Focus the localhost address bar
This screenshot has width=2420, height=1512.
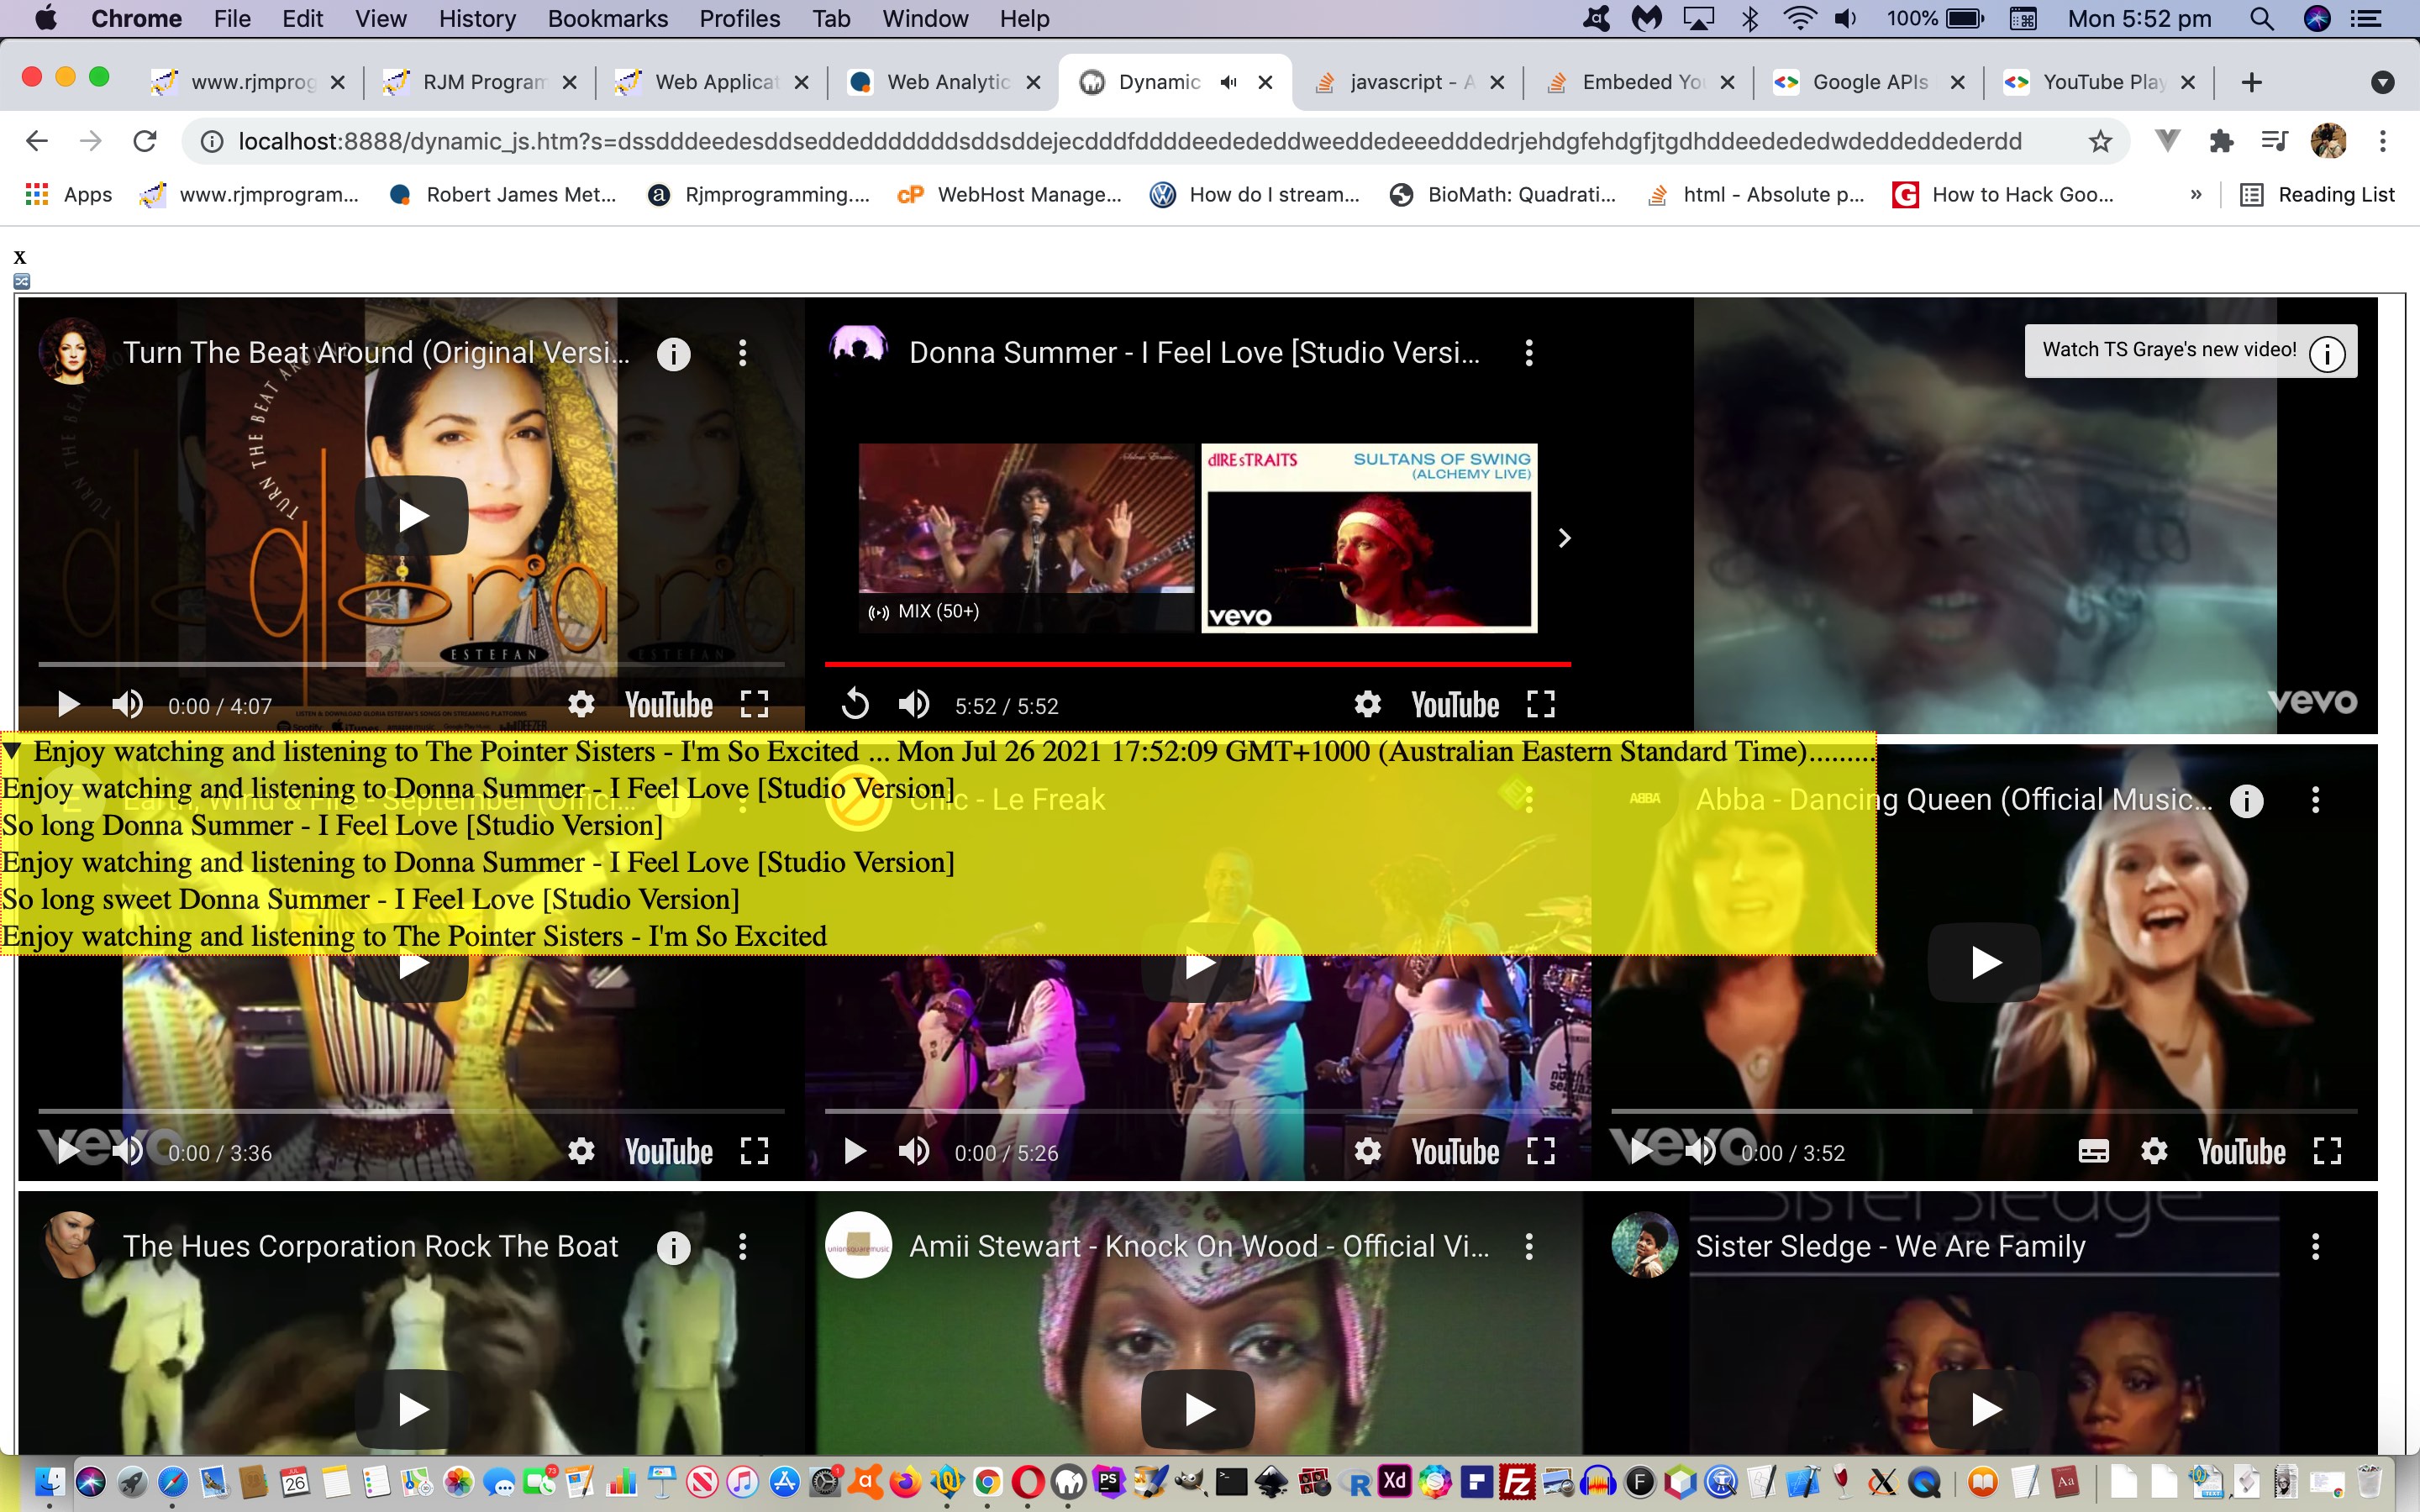(x=1130, y=141)
